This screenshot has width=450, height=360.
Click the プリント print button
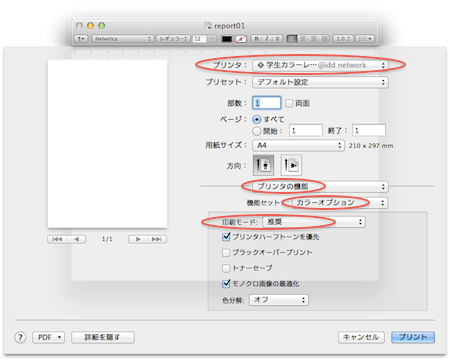tap(413, 337)
